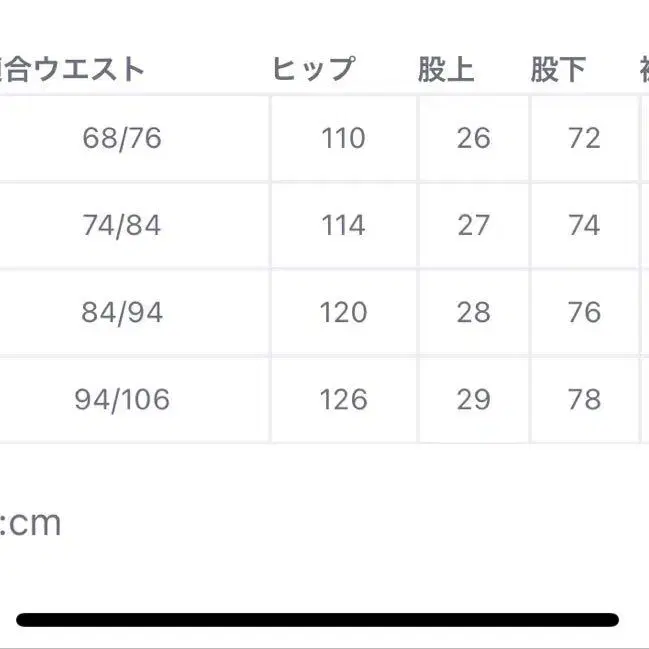Click inseam value 74
This screenshot has width=649, height=649.
[584, 225]
